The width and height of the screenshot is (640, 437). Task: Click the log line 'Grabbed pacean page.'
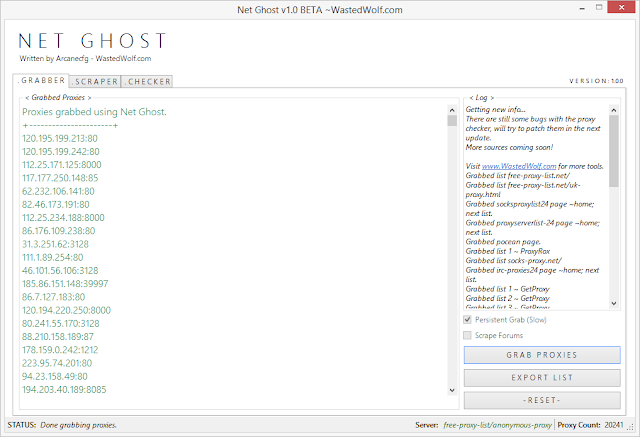click(503, 242)
